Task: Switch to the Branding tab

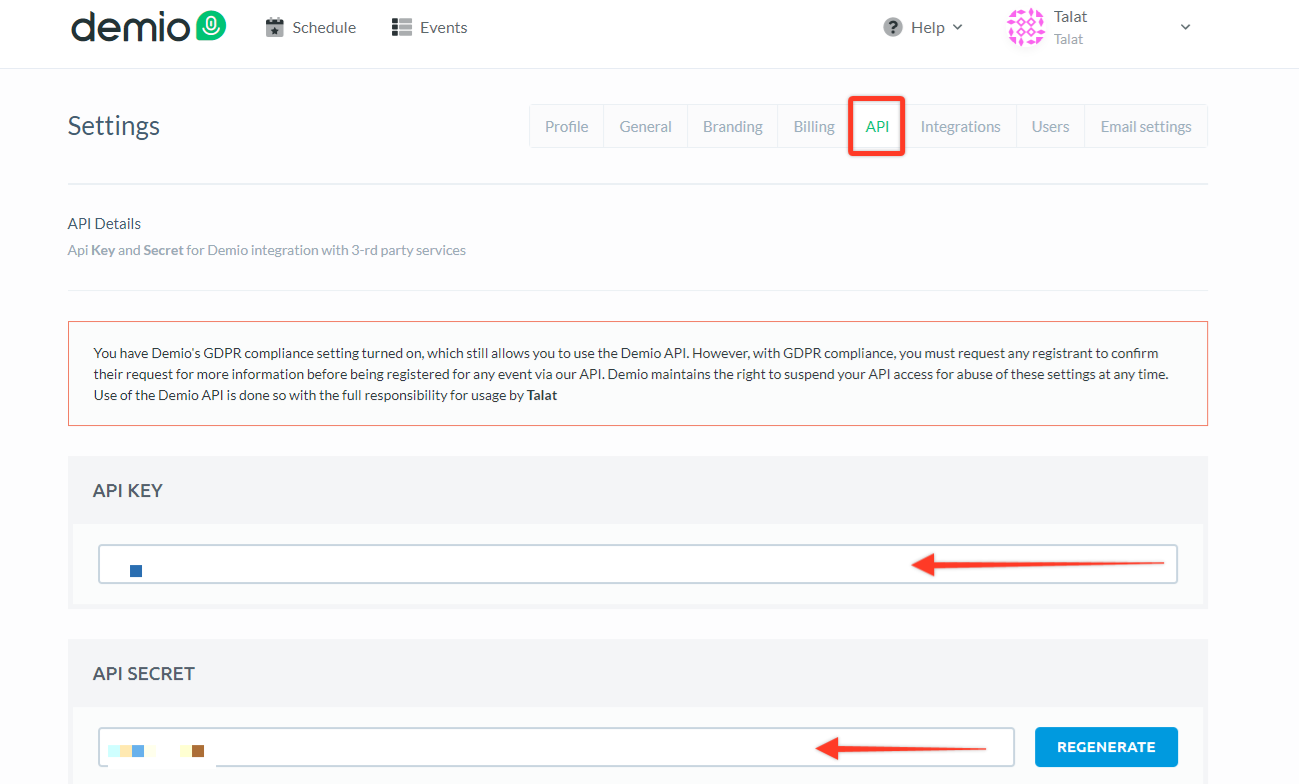Action: [732, 126]
